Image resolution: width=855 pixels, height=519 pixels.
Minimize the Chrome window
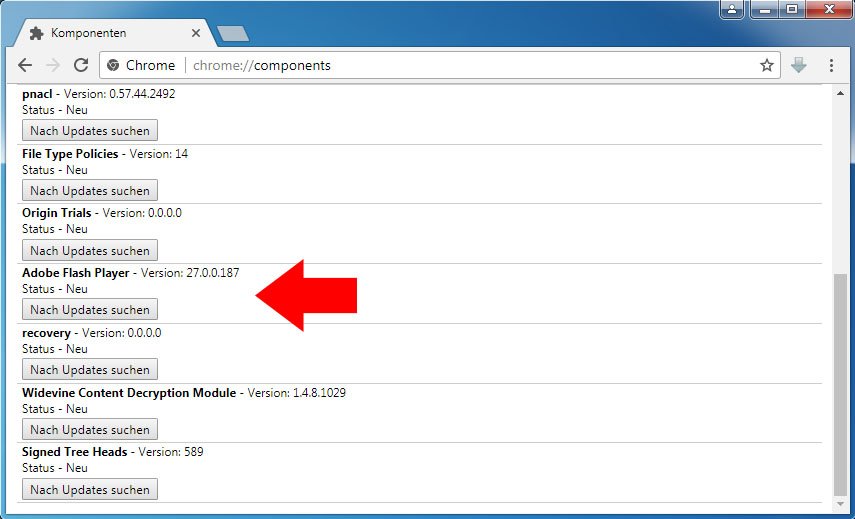765,9
